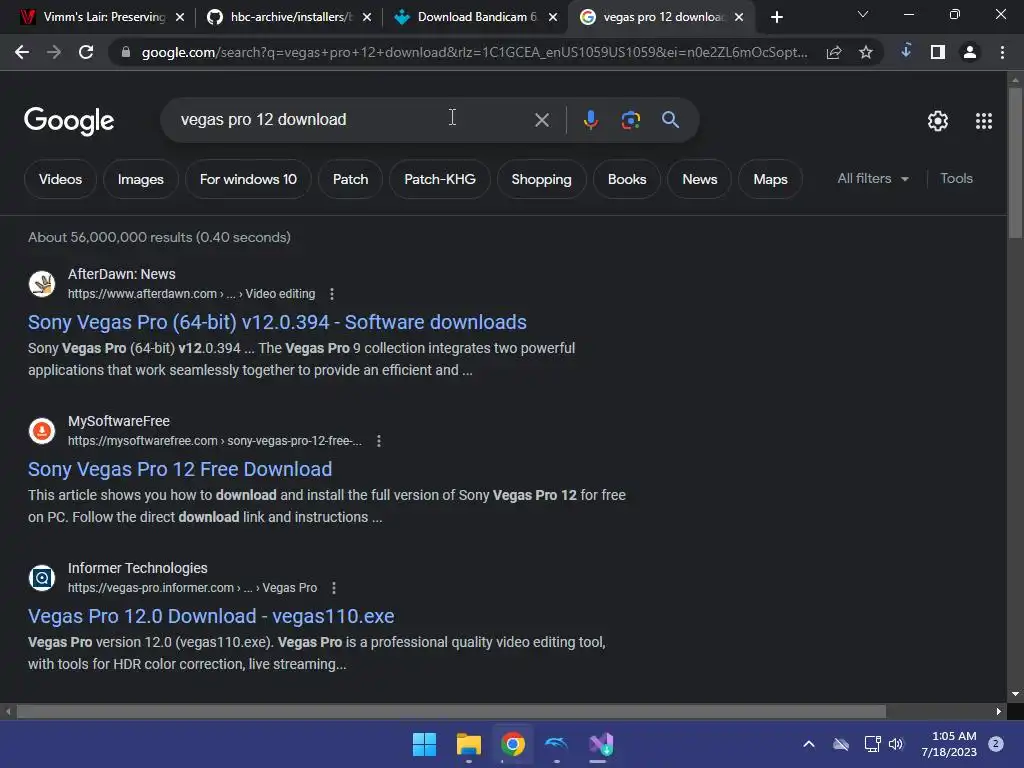The image size is (1024, 768).
Task: Select the Patch-KHG filter chip
Action: tap(440, 179)
